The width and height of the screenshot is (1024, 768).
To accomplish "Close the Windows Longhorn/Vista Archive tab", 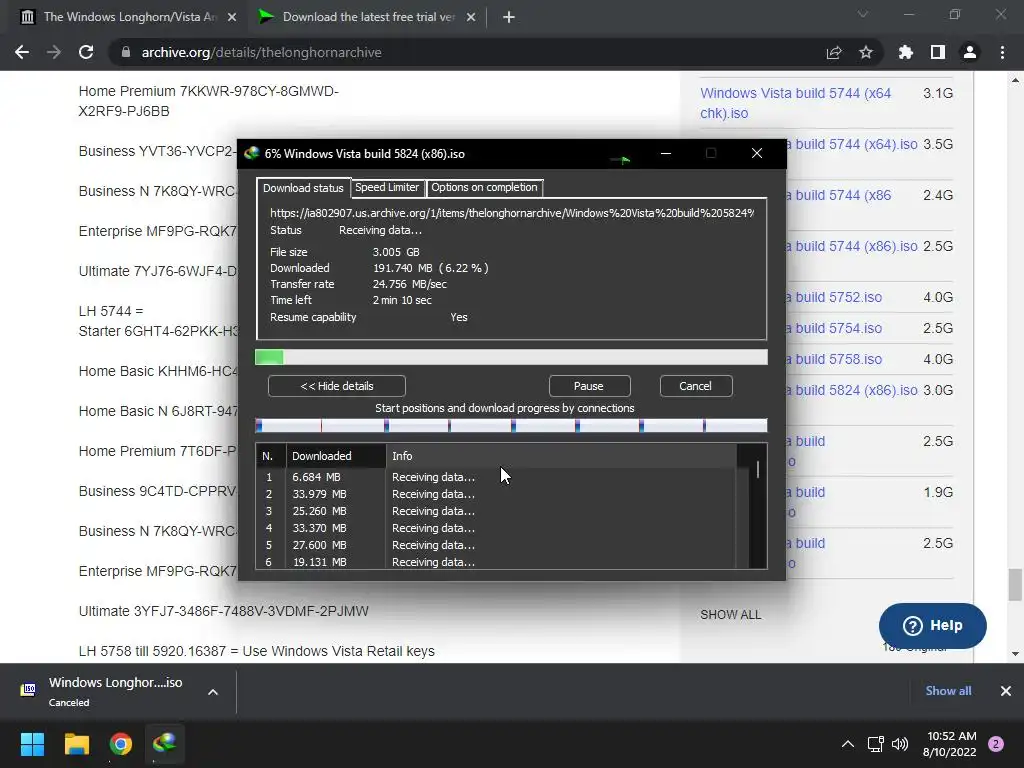I will [x=232, y=17].
